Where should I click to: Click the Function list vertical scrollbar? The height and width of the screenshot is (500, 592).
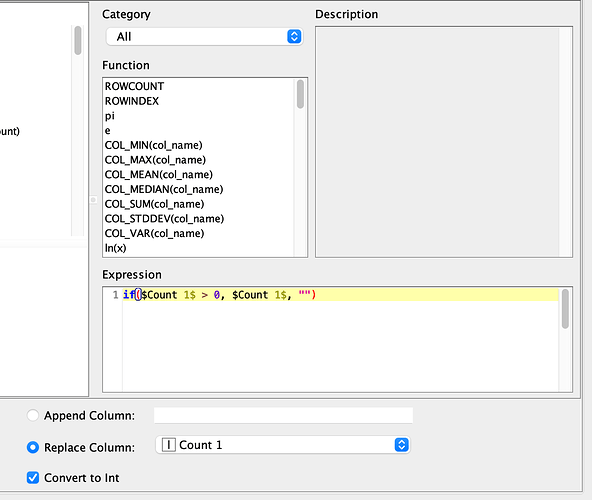[x=301, y=168]
